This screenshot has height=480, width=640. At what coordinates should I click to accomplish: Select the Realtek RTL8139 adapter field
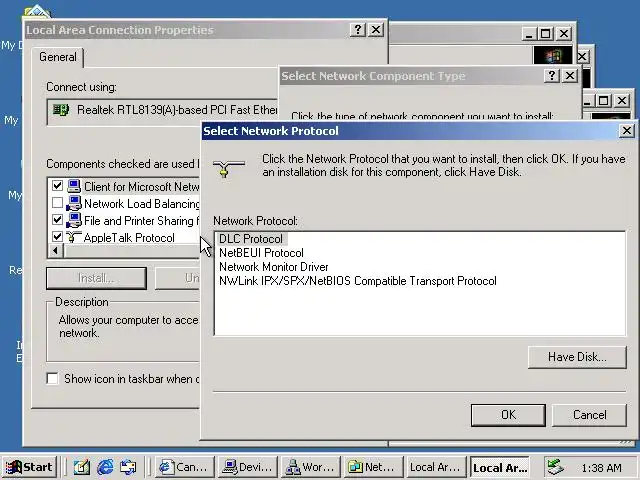click(x=162, y=110)
